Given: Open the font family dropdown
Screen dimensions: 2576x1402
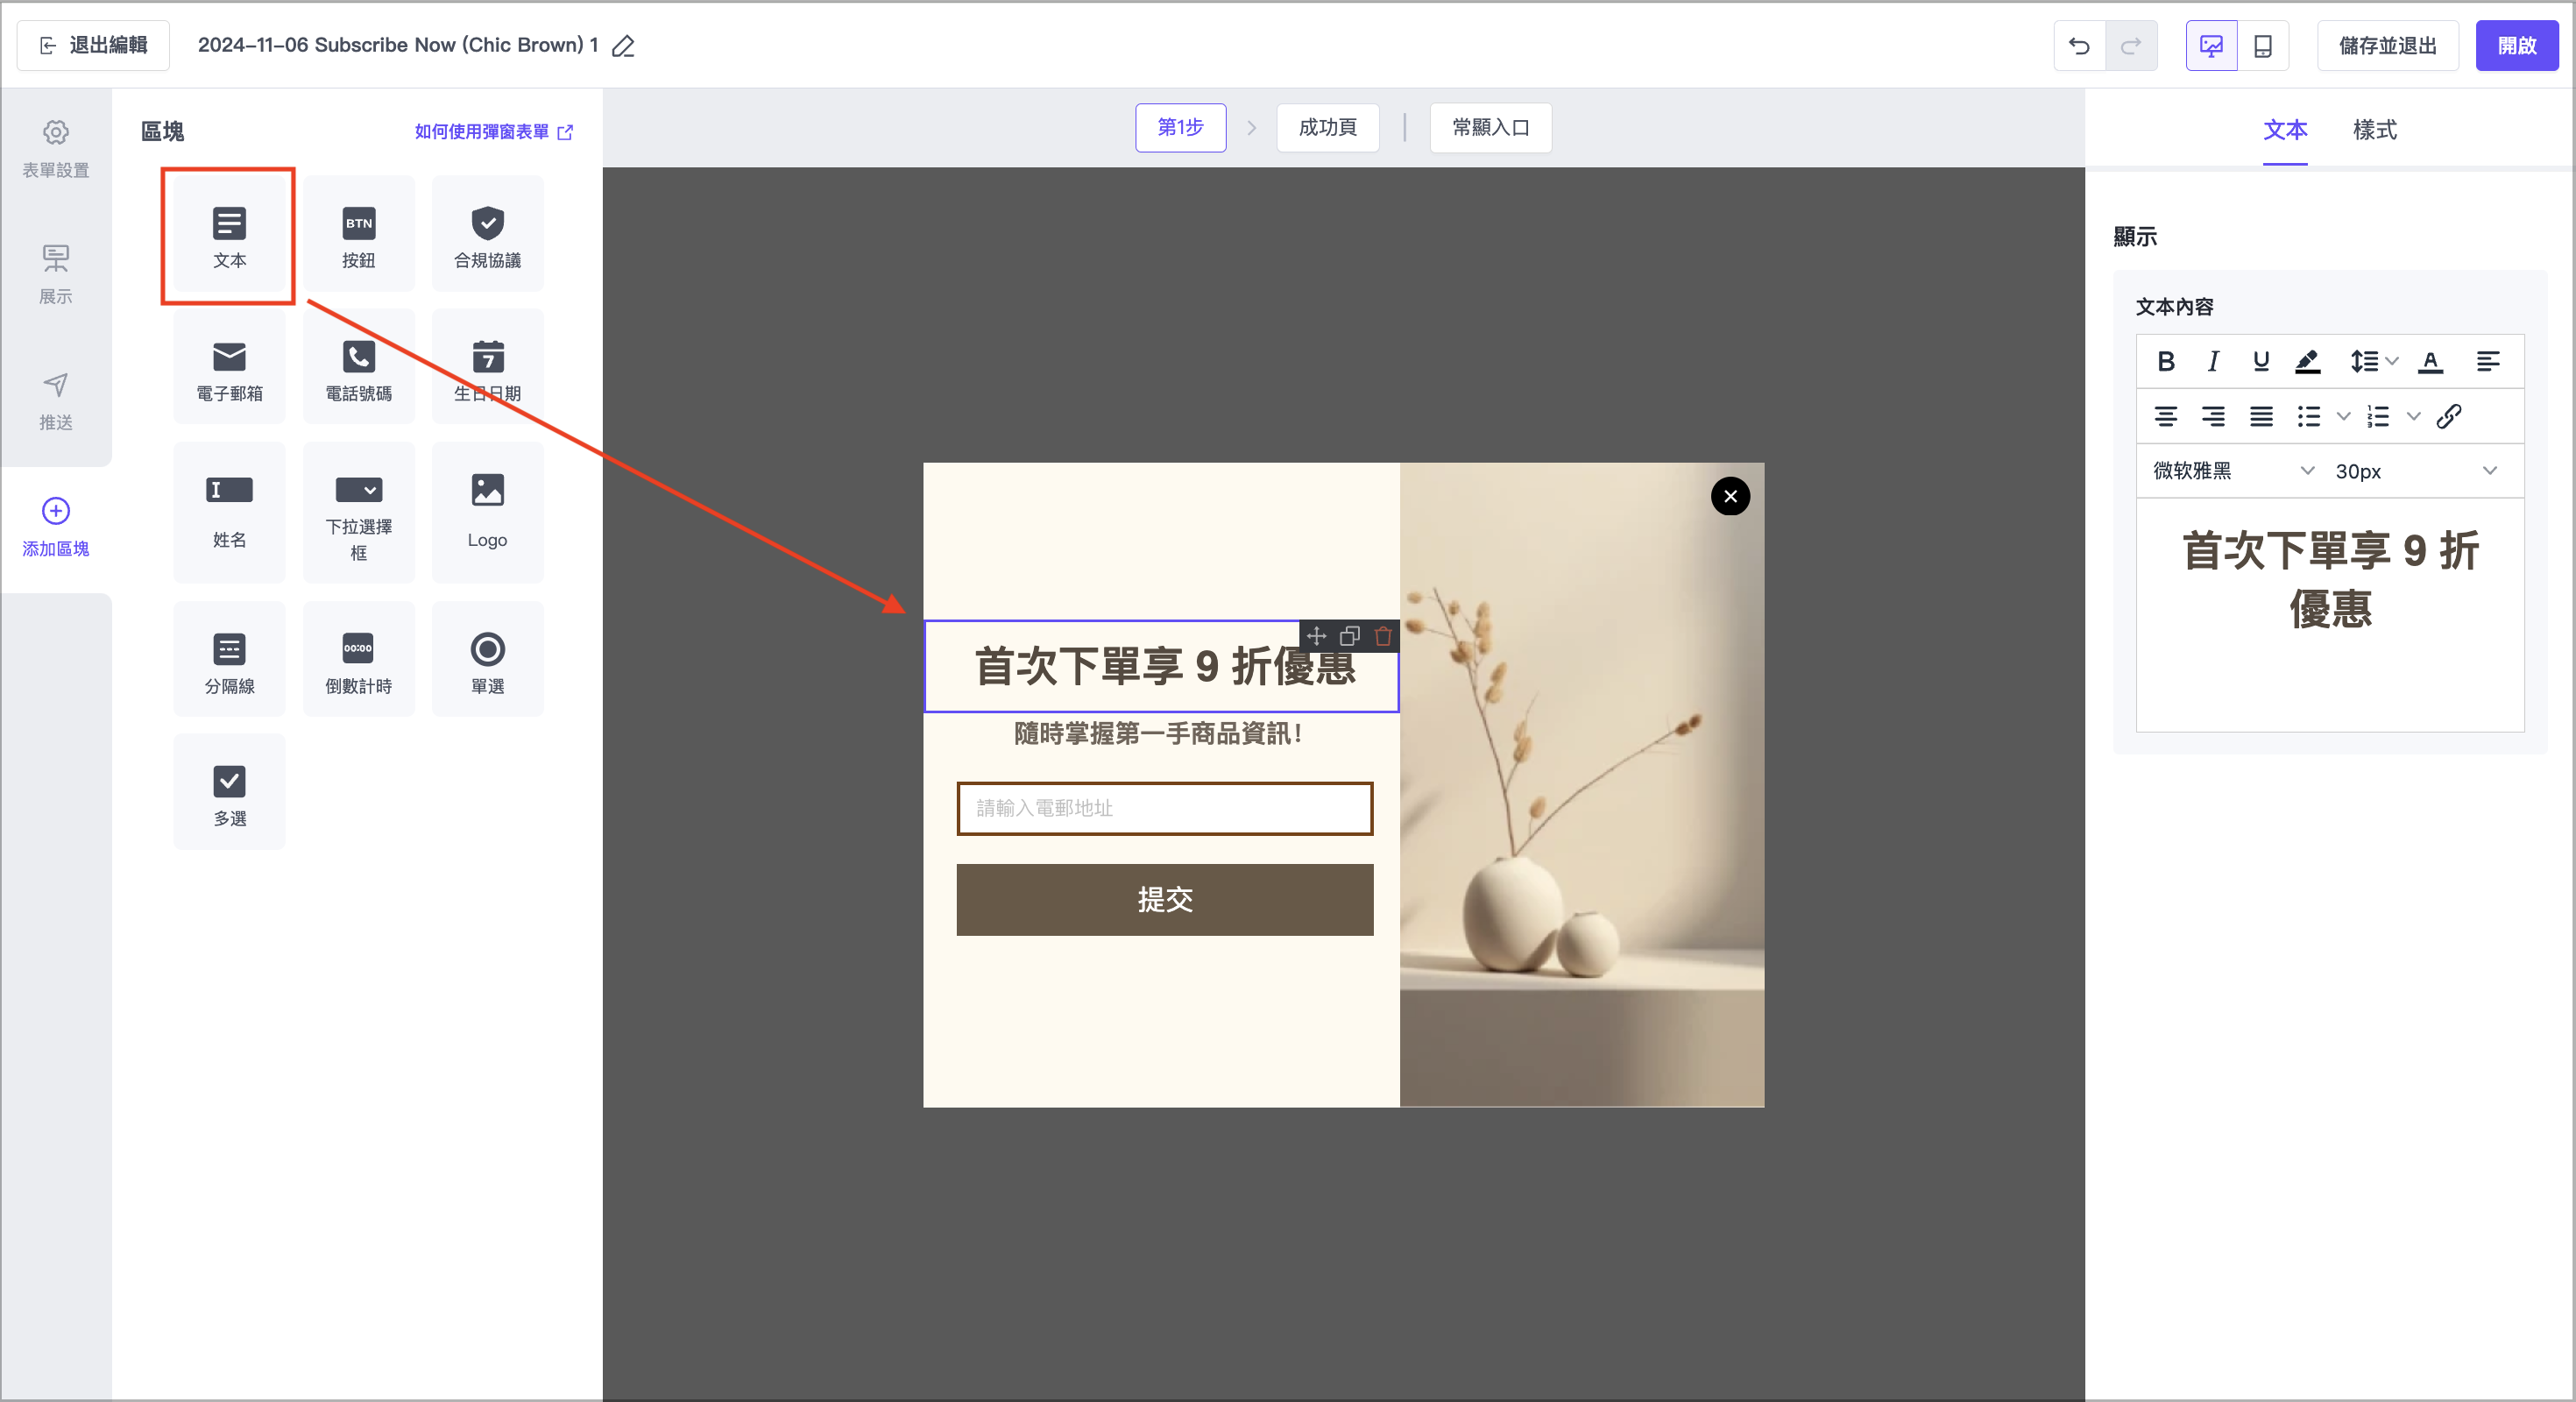Looking at the screenshot, I should (x=2232, y=471).
